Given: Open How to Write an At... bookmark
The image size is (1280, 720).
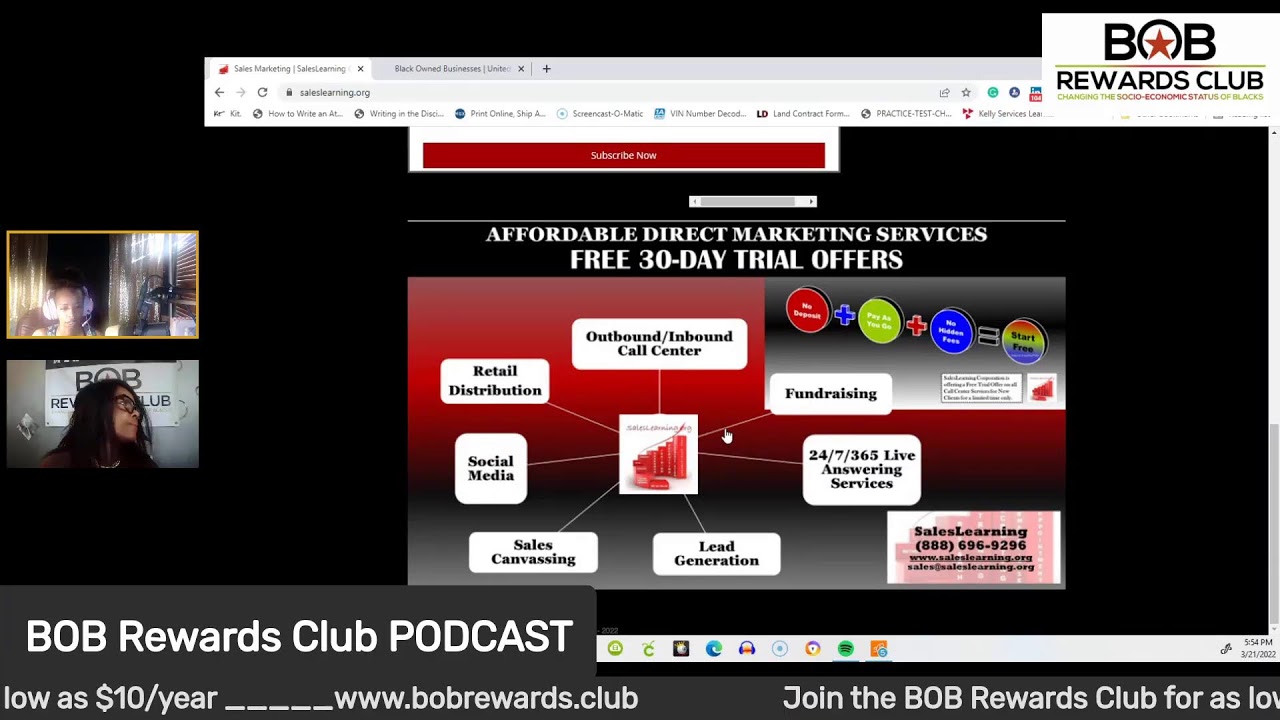Looking at the screenshot, I should [298, 114].
